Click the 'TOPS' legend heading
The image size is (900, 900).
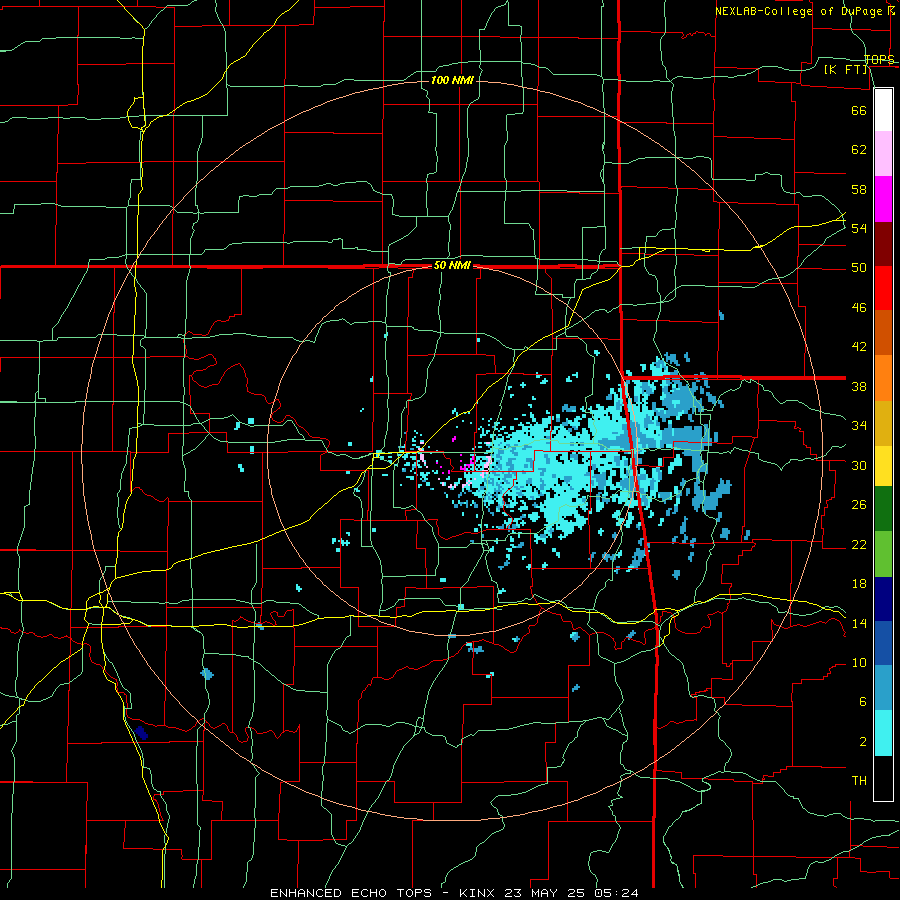click(x=879, y=59)
